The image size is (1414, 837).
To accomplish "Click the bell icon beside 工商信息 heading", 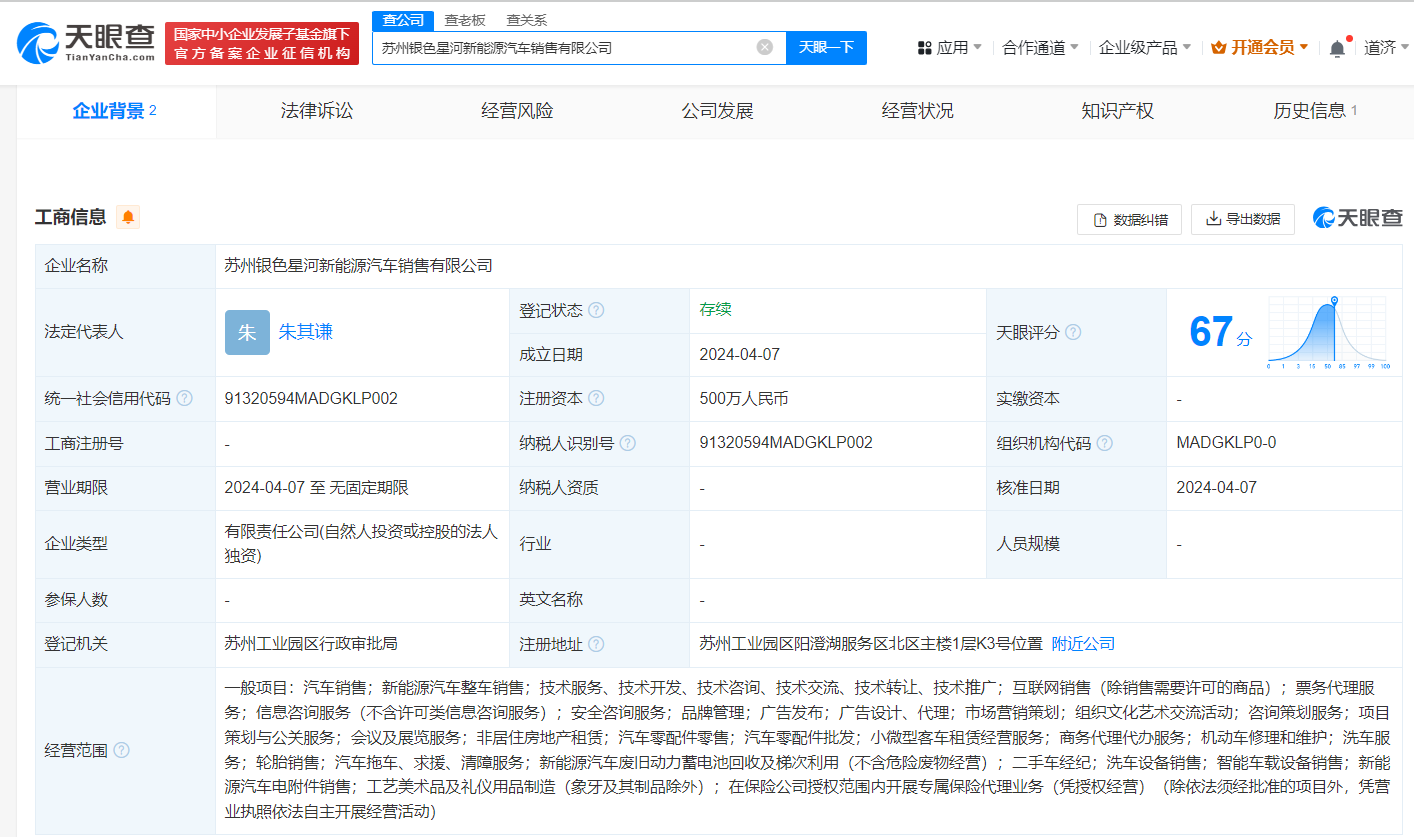I will coord(127,217).
